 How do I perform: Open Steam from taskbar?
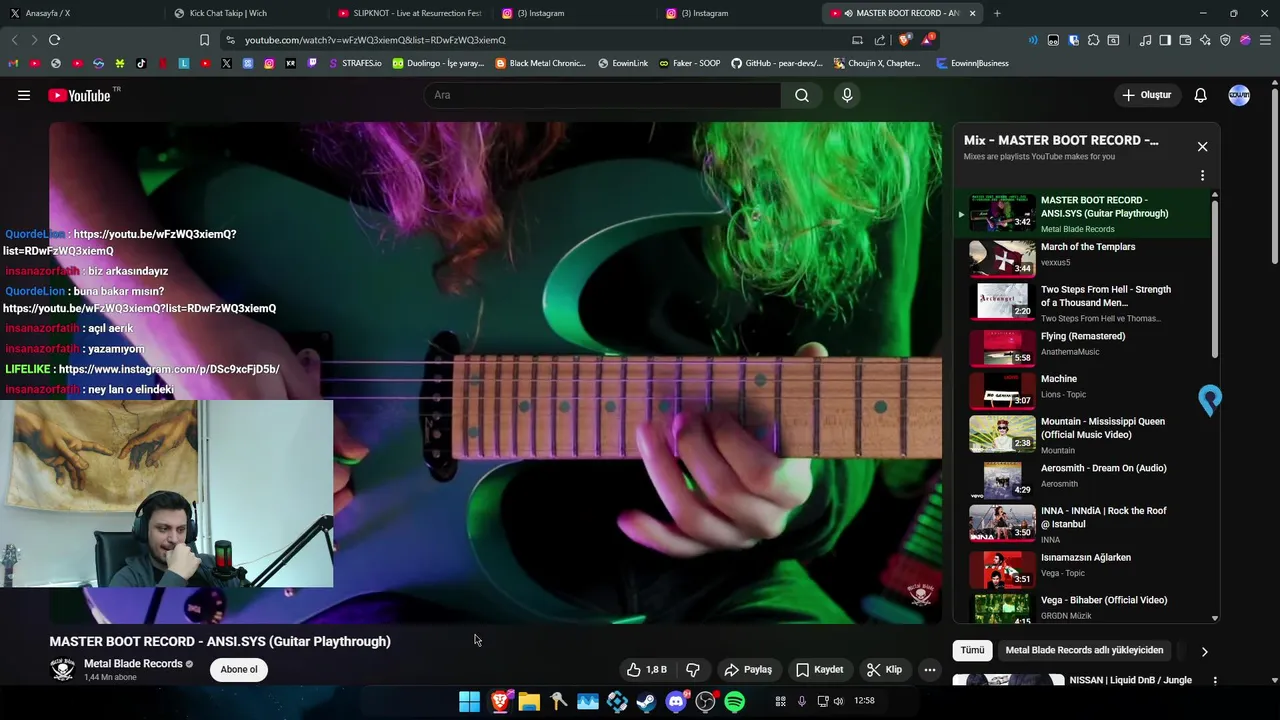[647, 701]
